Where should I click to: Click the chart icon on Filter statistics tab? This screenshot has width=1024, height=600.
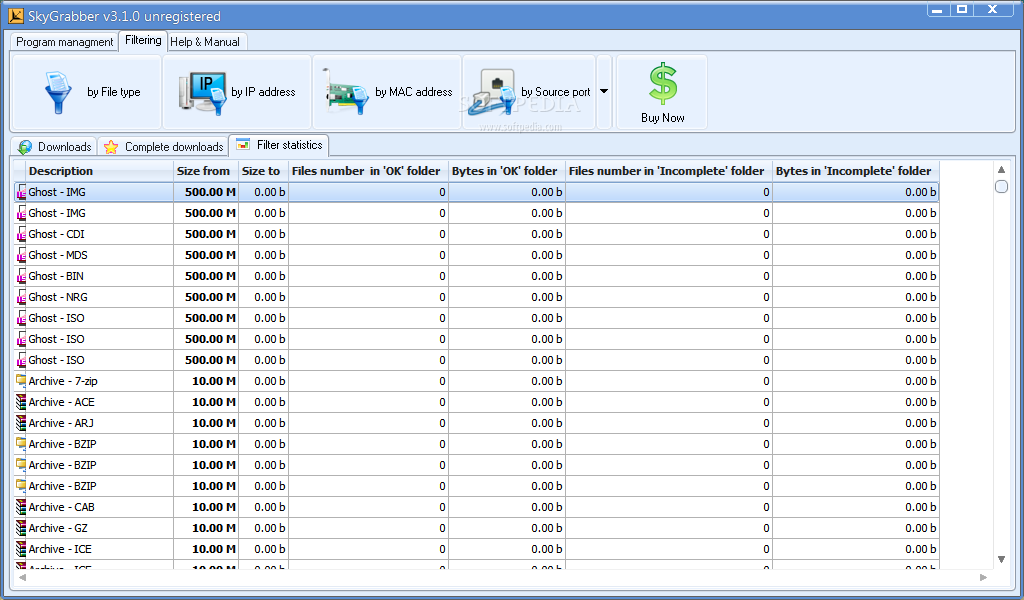[x=243, y=144]
